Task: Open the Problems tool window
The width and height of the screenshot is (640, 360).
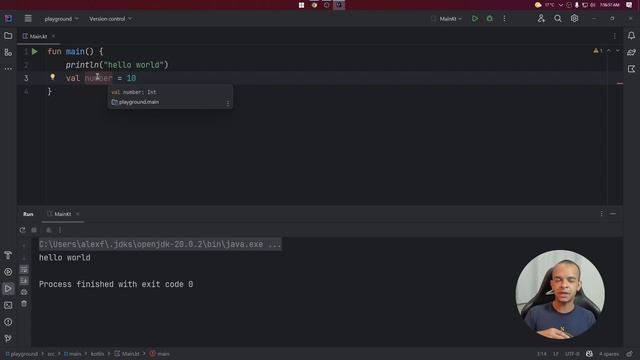Action: click(x=8, y=322)
